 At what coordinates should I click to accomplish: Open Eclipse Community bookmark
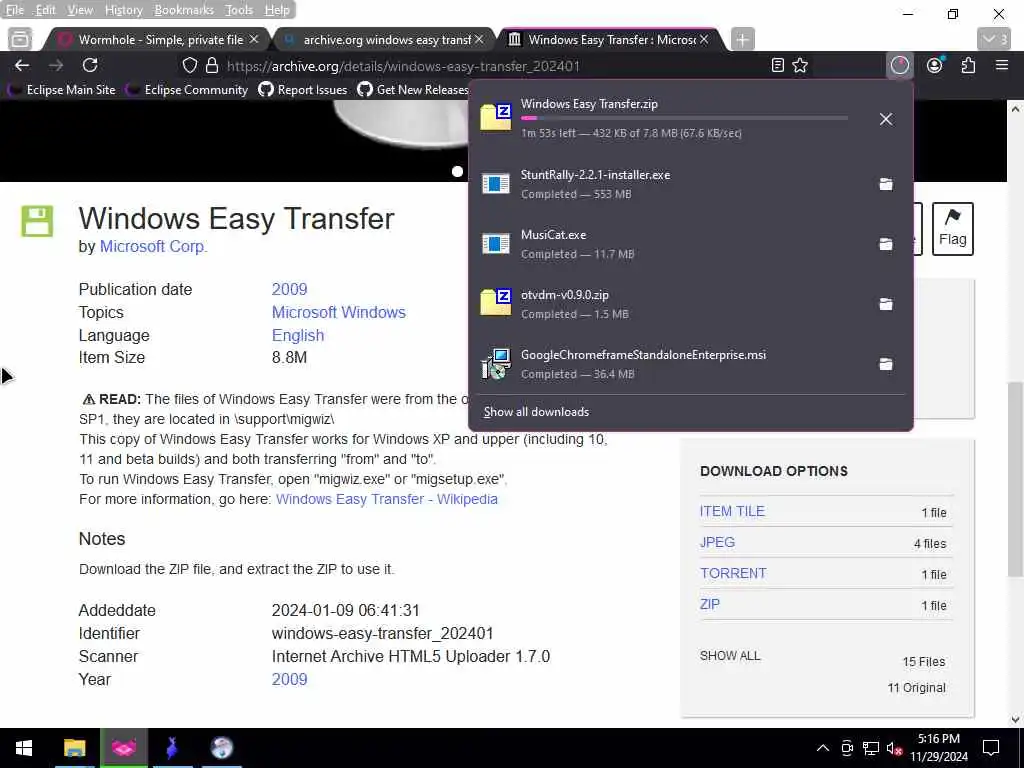point(187,89)
